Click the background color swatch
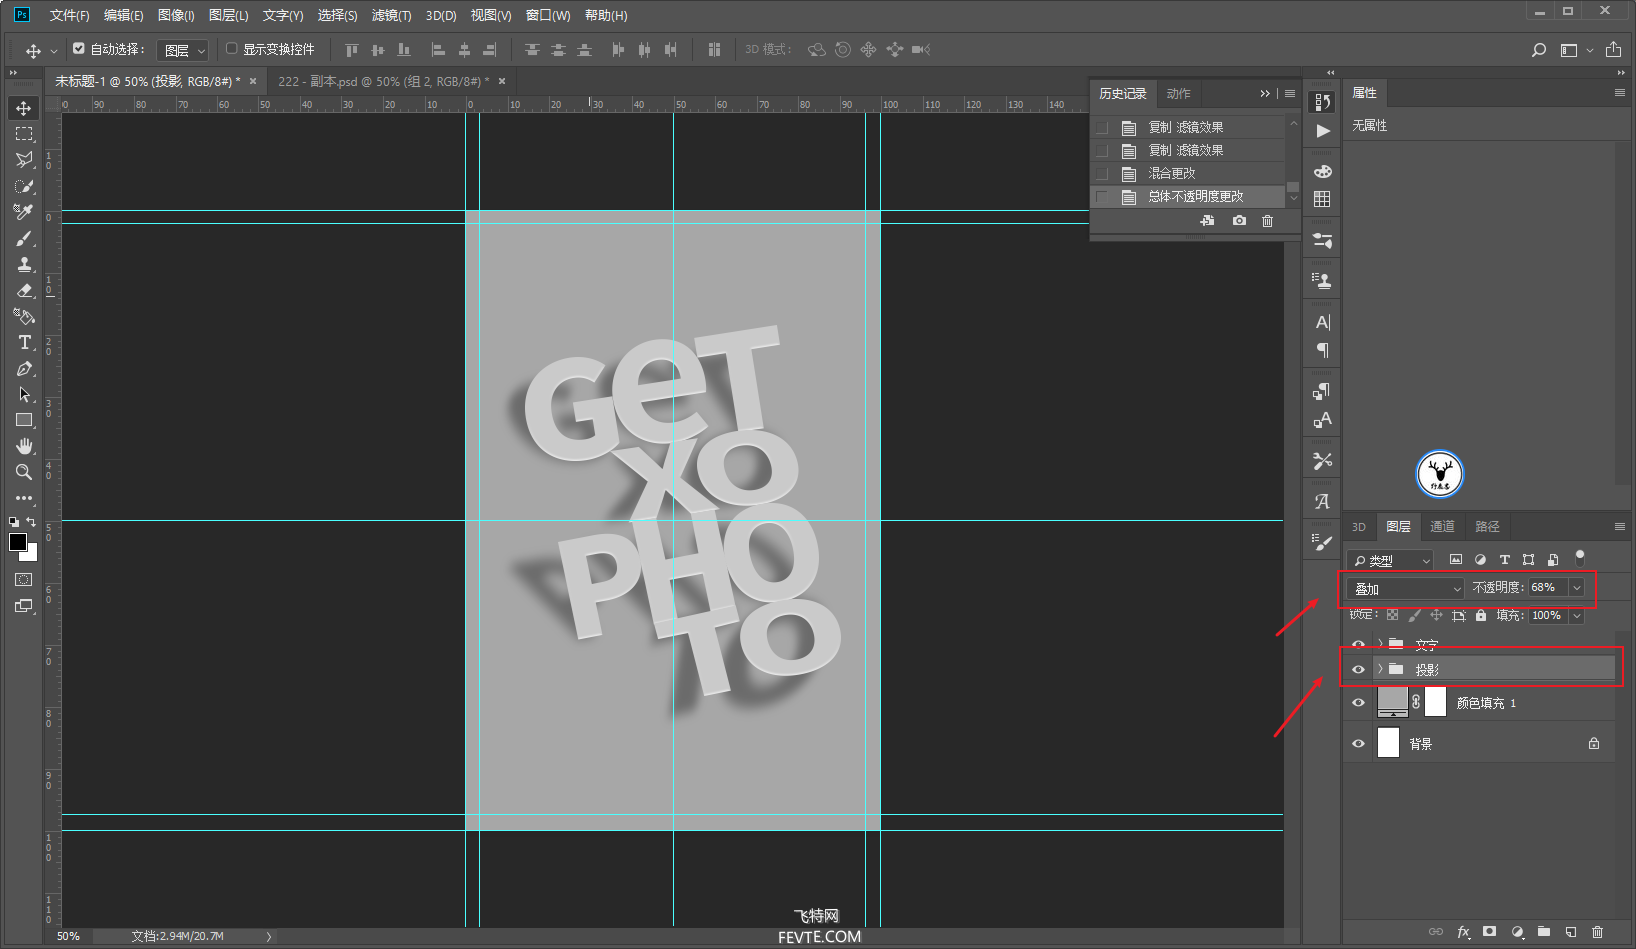 [31, 555]
